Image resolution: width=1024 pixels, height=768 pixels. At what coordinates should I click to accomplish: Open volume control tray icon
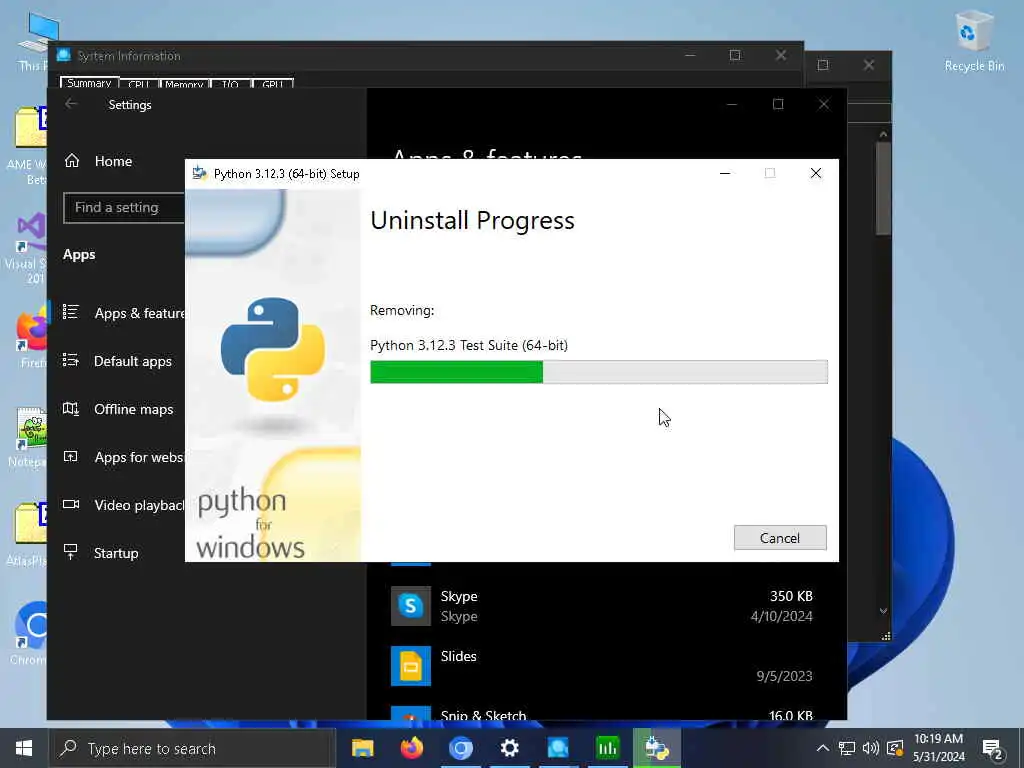click(871, 748)
